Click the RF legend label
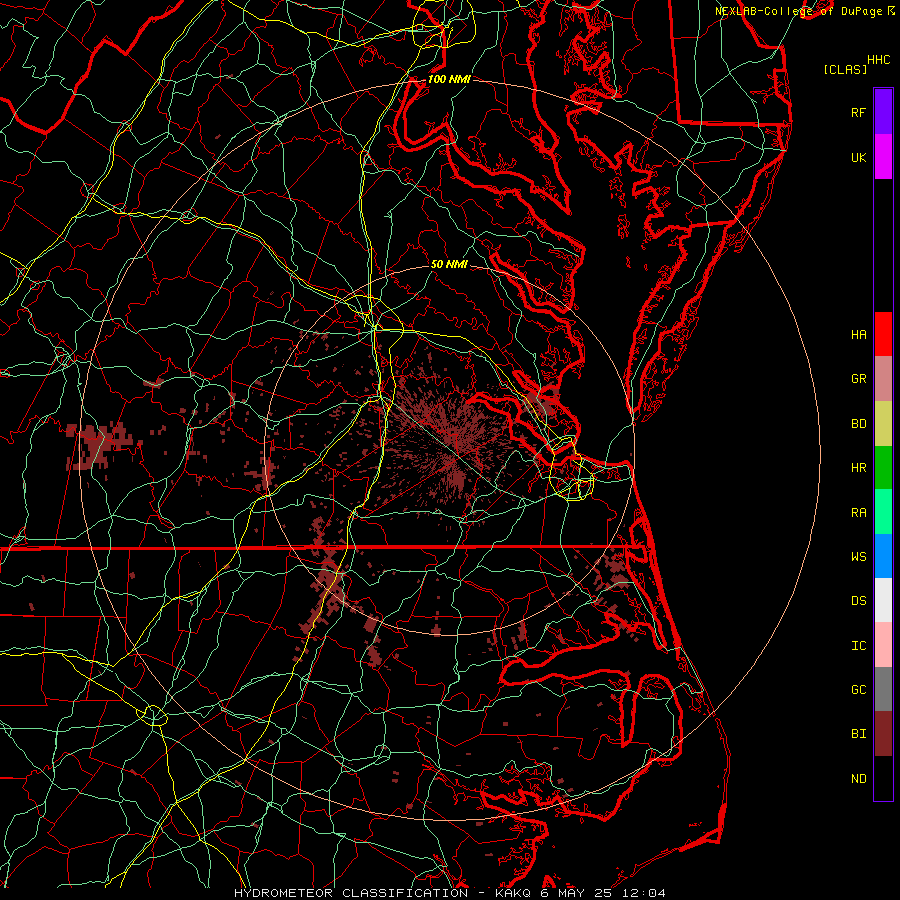 tap(858, 112)
